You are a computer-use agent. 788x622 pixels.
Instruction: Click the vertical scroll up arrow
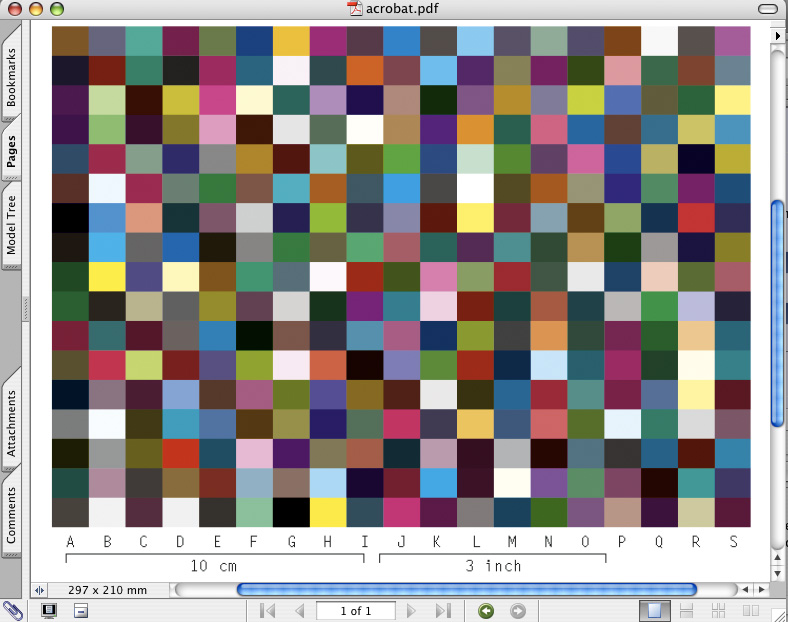tap(777, 557)
